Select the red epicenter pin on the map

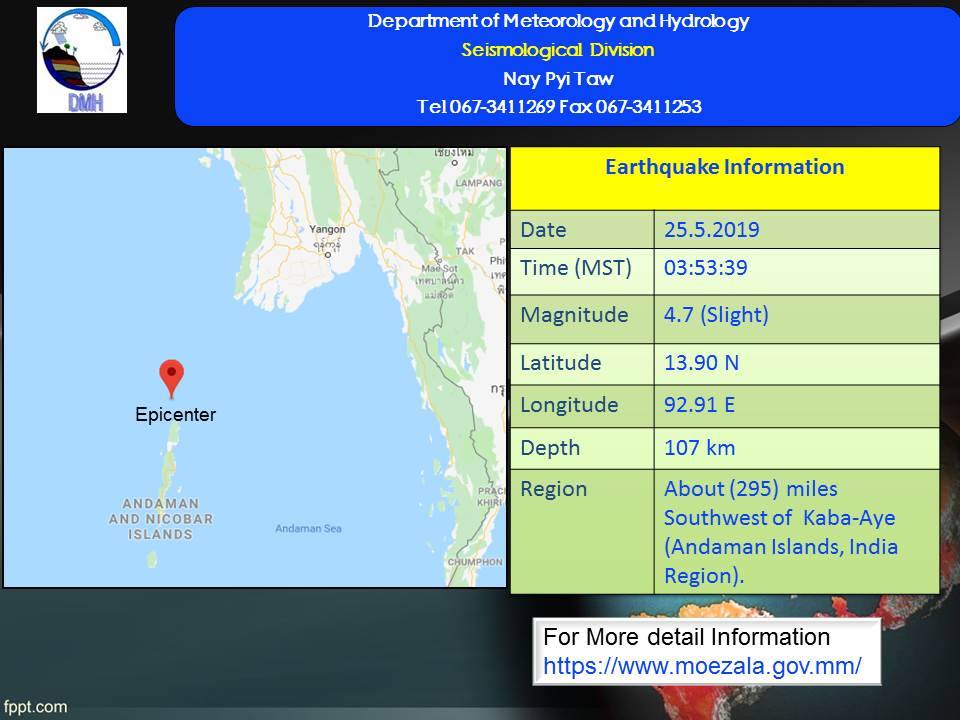tap(172, 379)
